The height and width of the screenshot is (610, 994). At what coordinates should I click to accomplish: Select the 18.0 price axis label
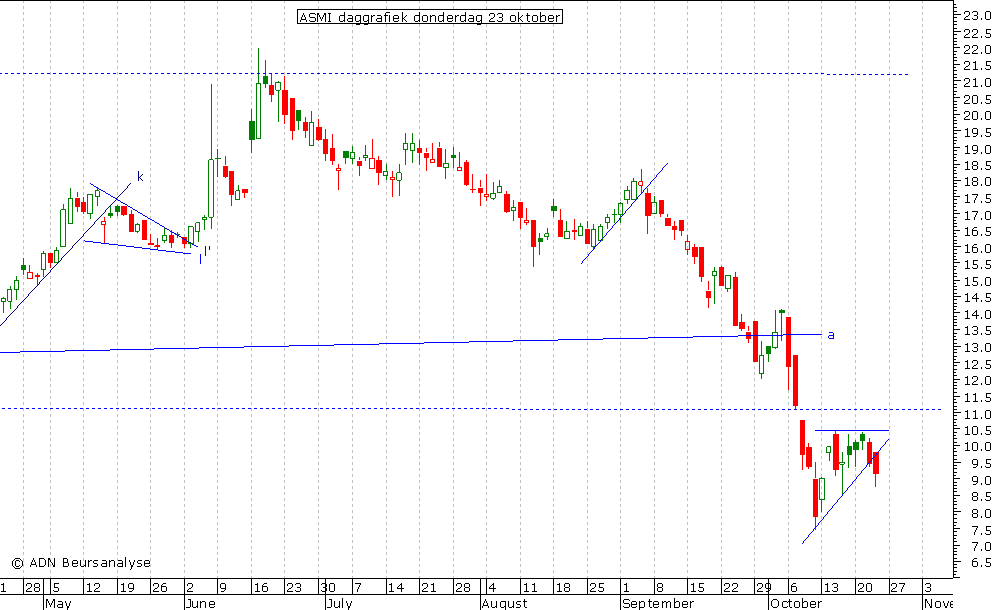(978, 182)
